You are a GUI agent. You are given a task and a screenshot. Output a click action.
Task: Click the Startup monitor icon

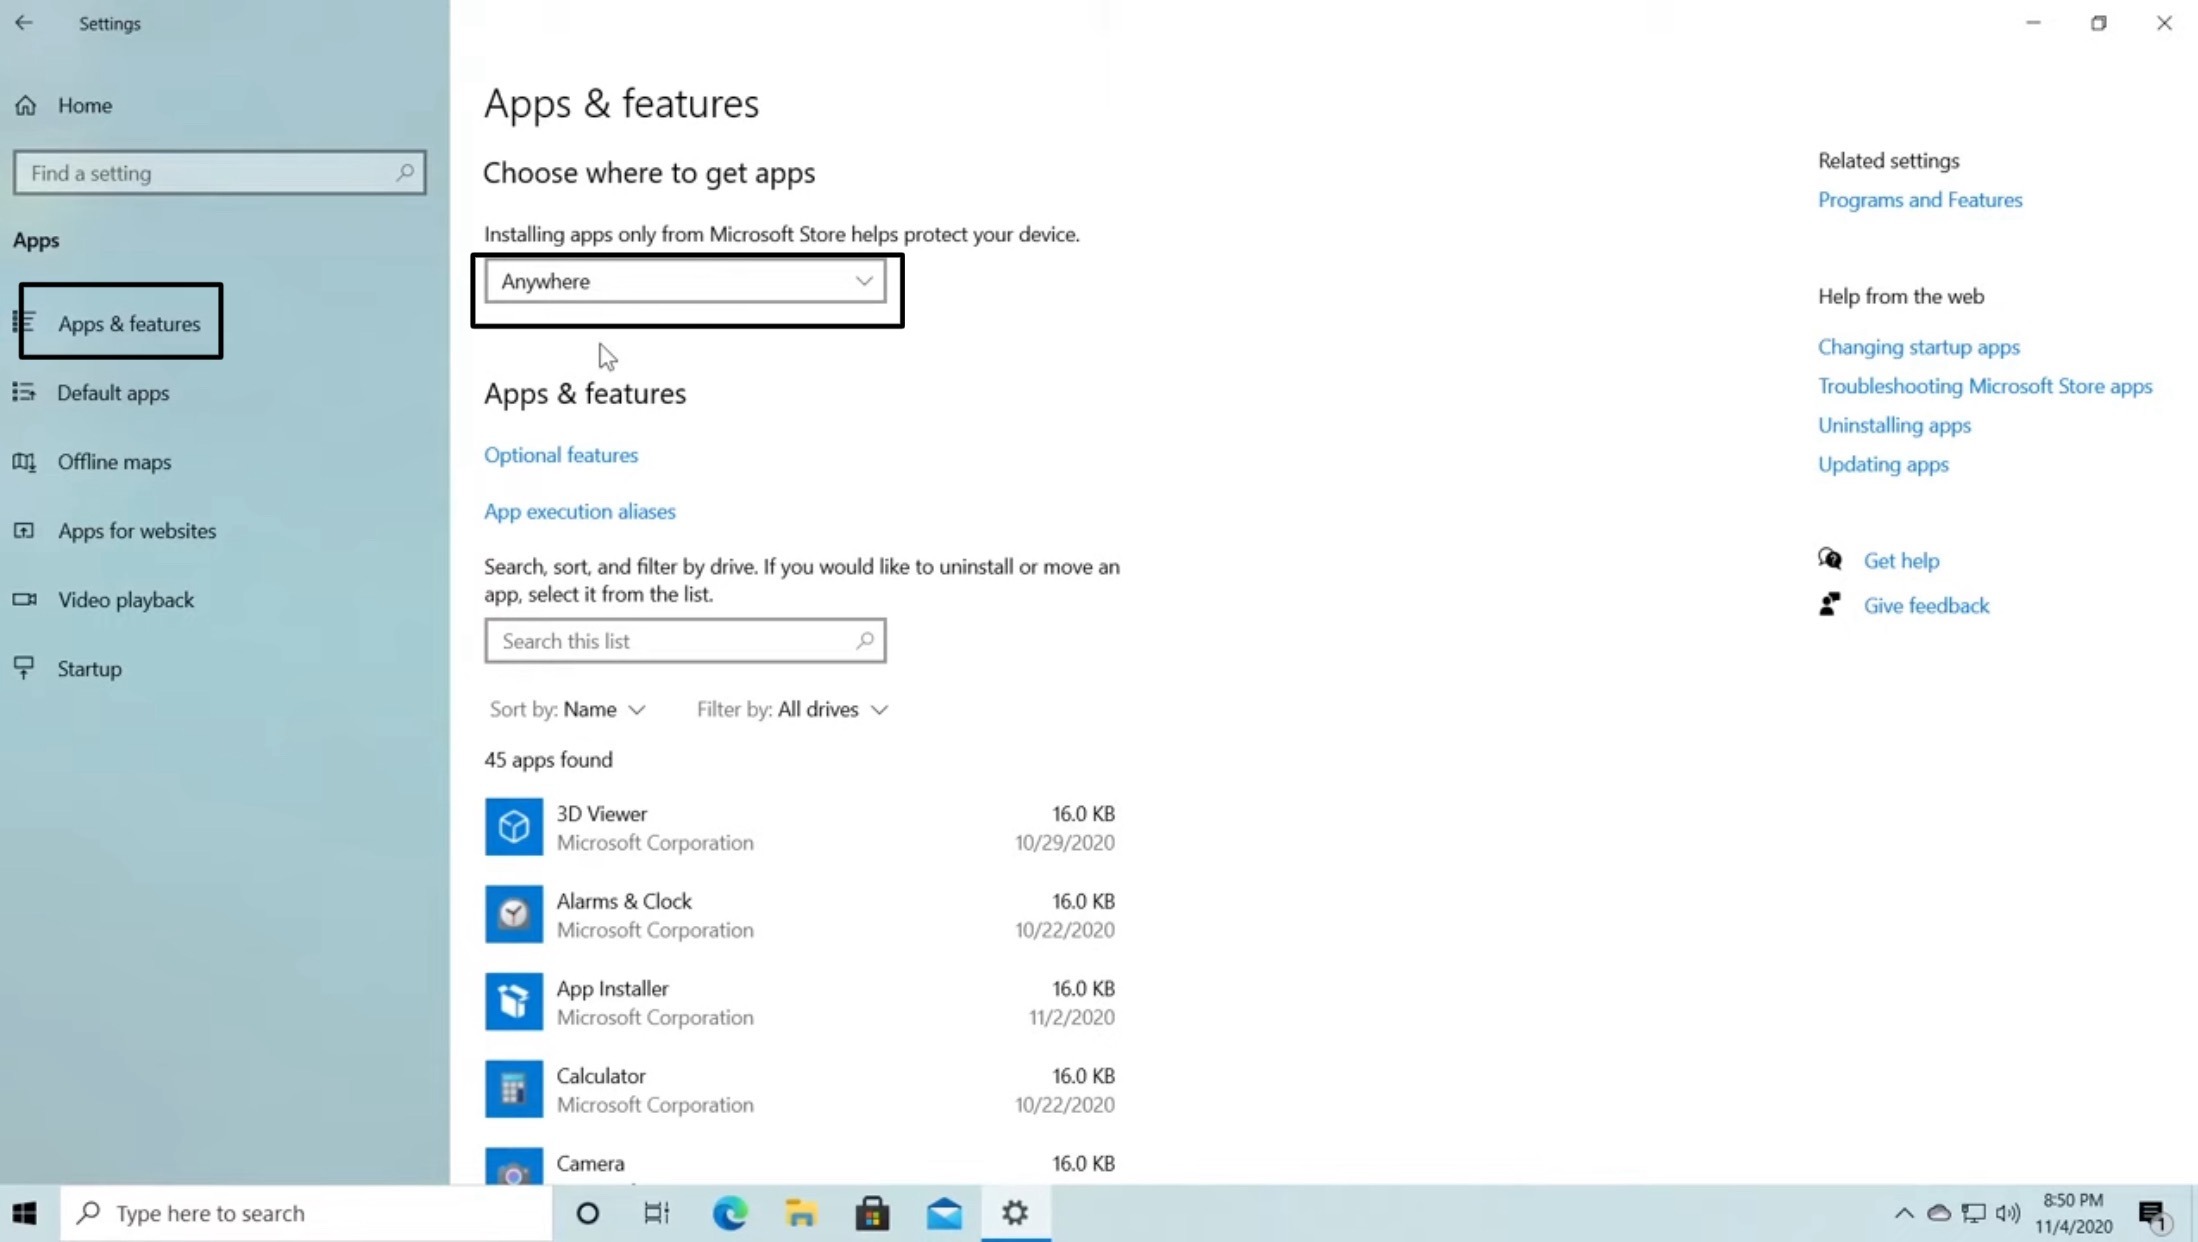tap(24, 667)
